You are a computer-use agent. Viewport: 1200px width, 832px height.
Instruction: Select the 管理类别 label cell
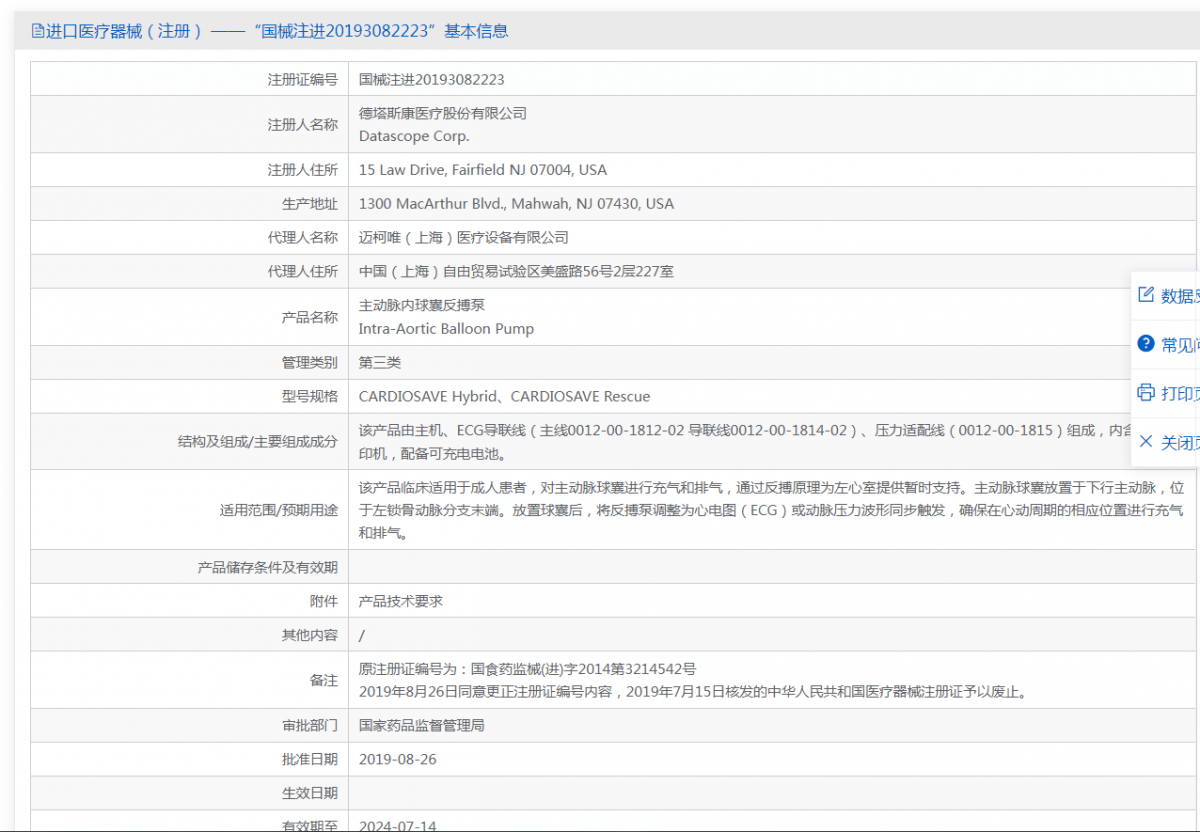pos(189,363)
